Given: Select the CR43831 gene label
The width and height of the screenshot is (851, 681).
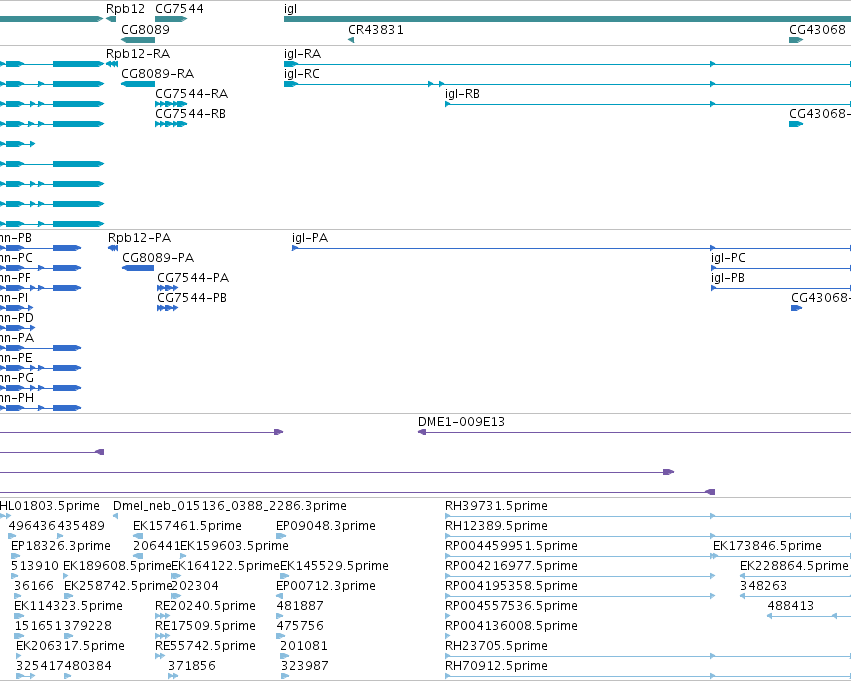Looking at the screenshot, I should point(376,30).
